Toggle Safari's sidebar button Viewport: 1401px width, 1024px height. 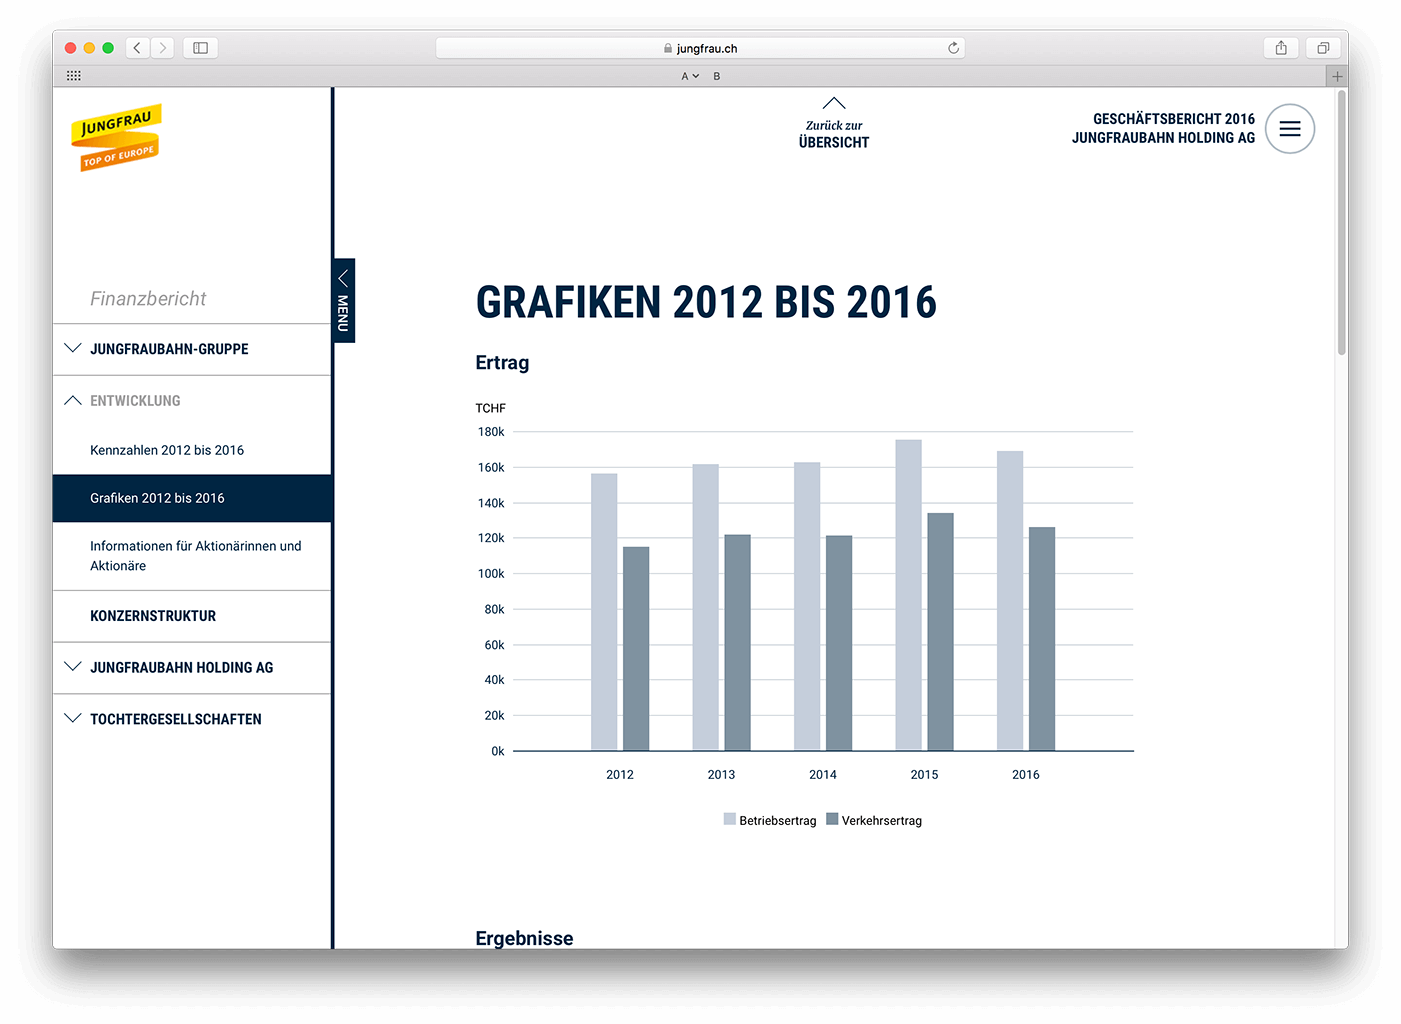coord(200,48)
